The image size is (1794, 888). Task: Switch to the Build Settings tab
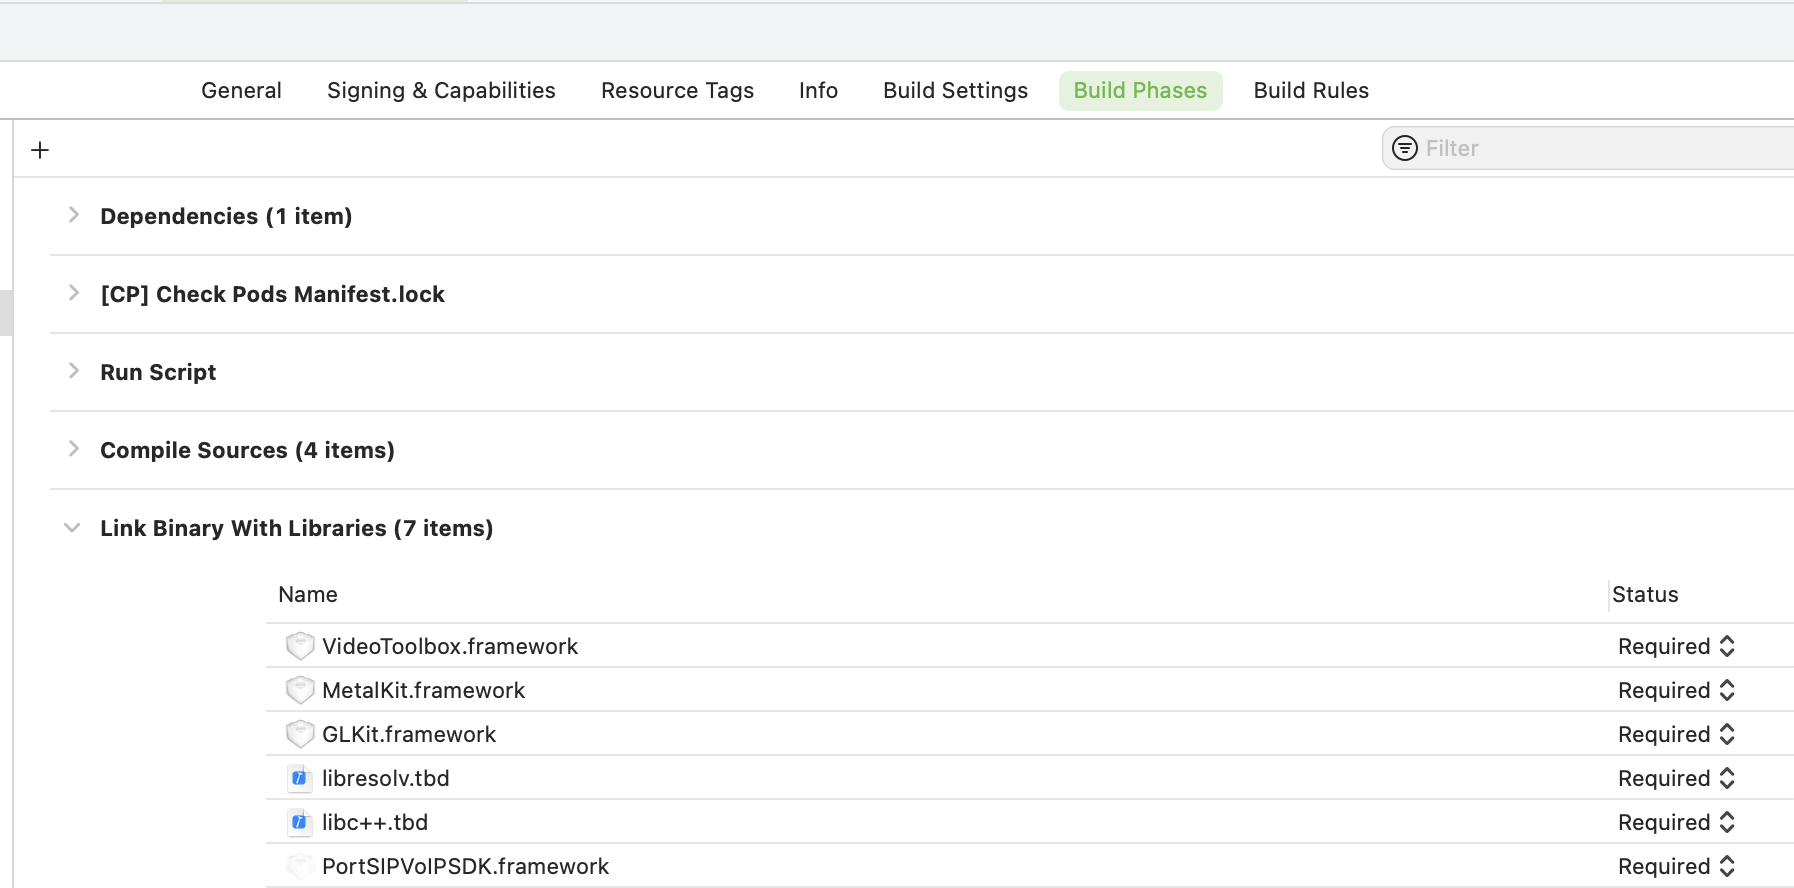click(x=955, y=90)
